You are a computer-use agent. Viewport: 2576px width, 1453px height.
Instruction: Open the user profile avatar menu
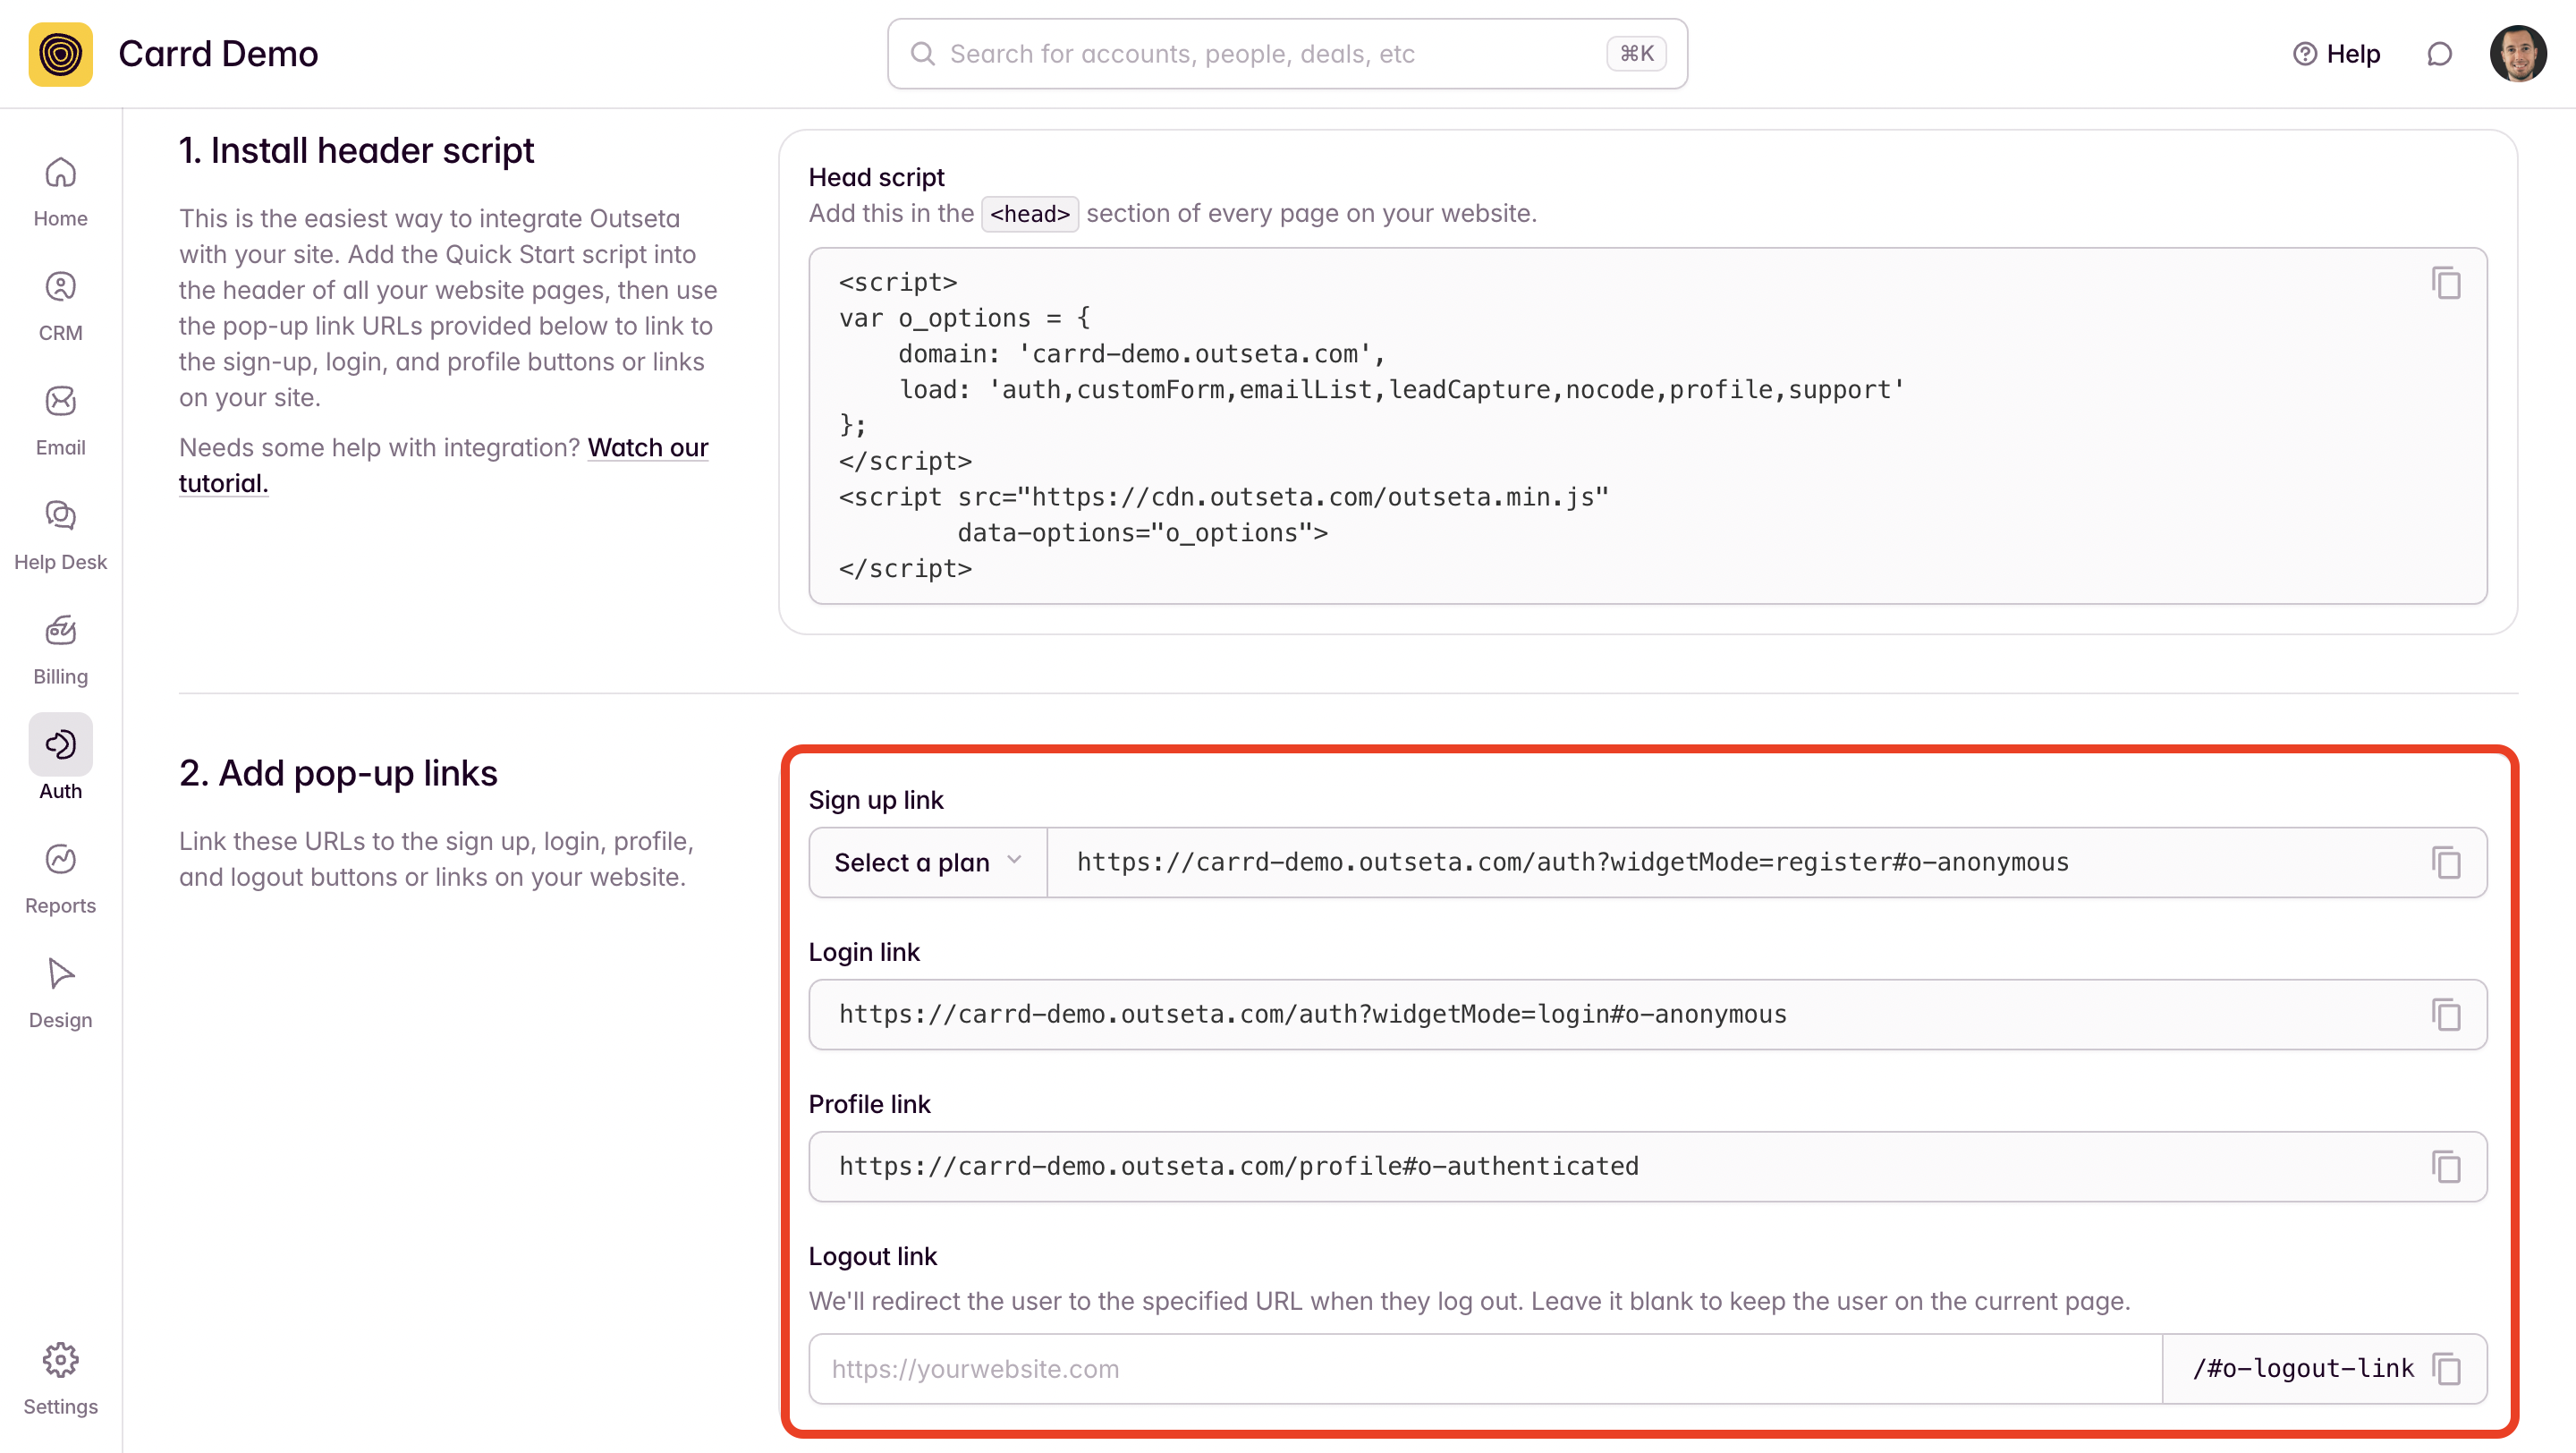(2518, 54)
